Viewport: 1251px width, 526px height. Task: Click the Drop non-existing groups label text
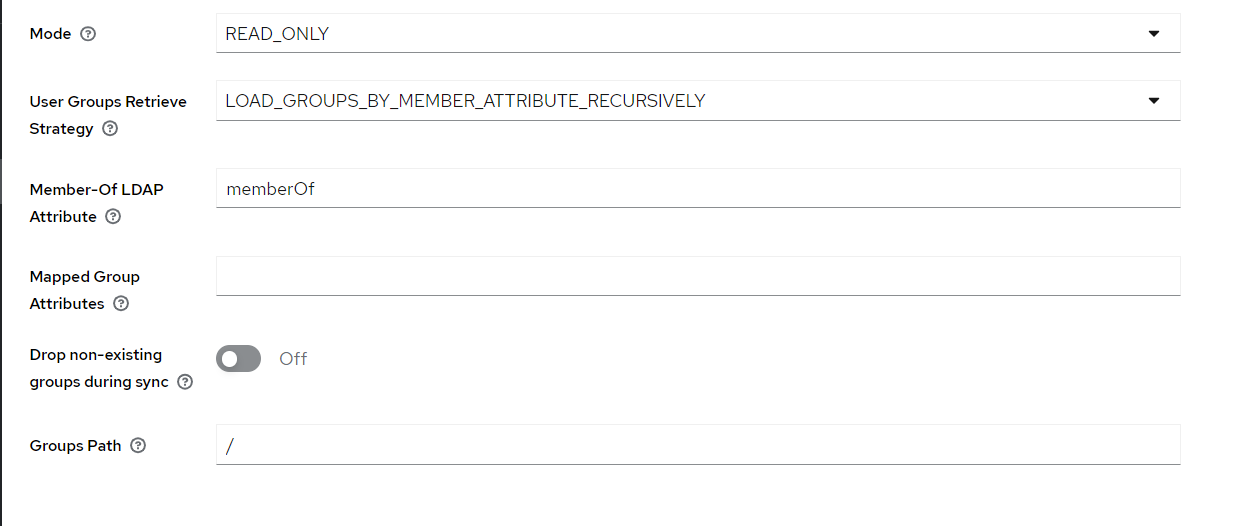pyautogui.click(x=99, y=368)
